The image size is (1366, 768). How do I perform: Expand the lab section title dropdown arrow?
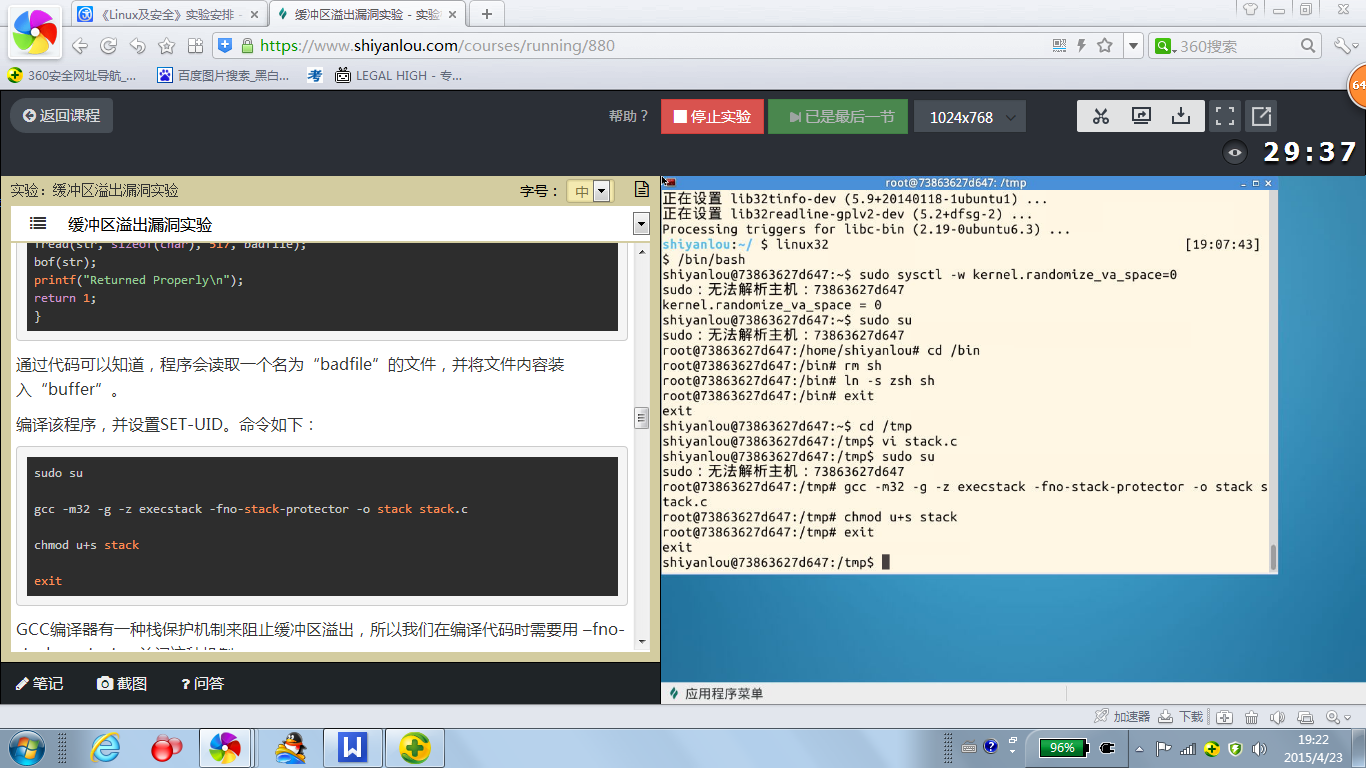pyautogui.click(x=641, y=224)
